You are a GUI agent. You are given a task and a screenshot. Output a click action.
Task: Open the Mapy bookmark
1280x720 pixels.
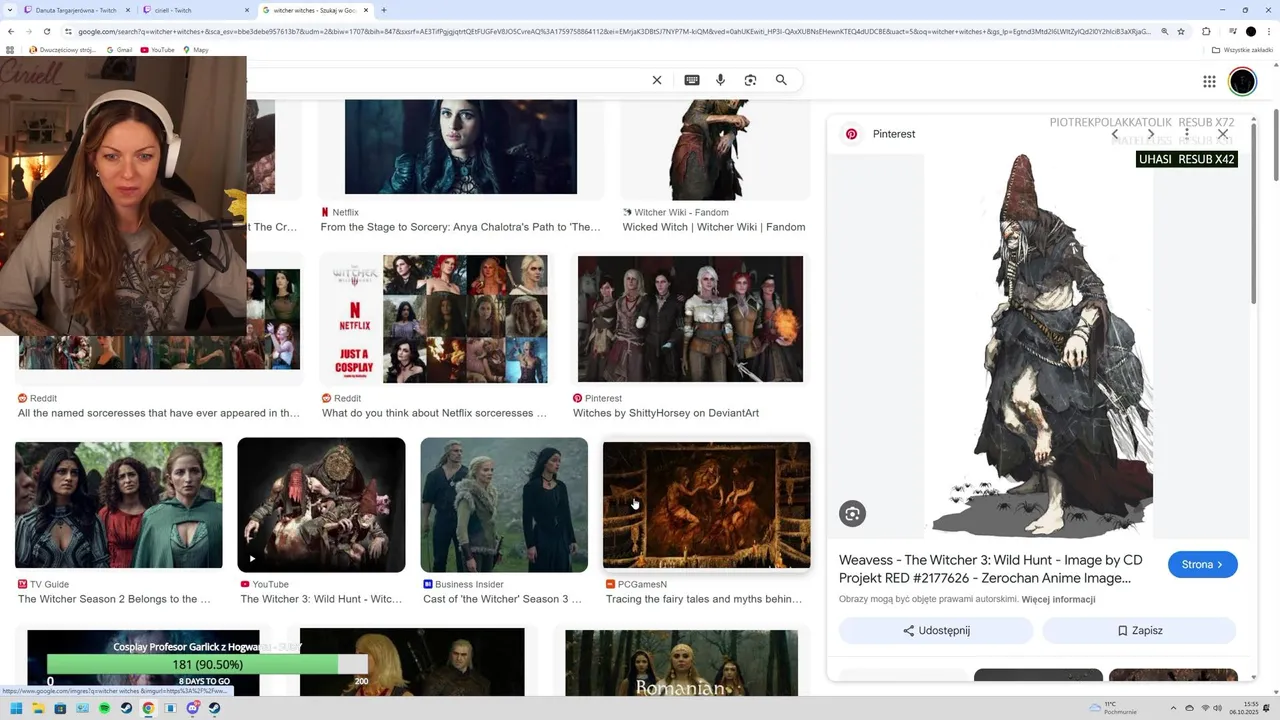[x=195, y=49]
